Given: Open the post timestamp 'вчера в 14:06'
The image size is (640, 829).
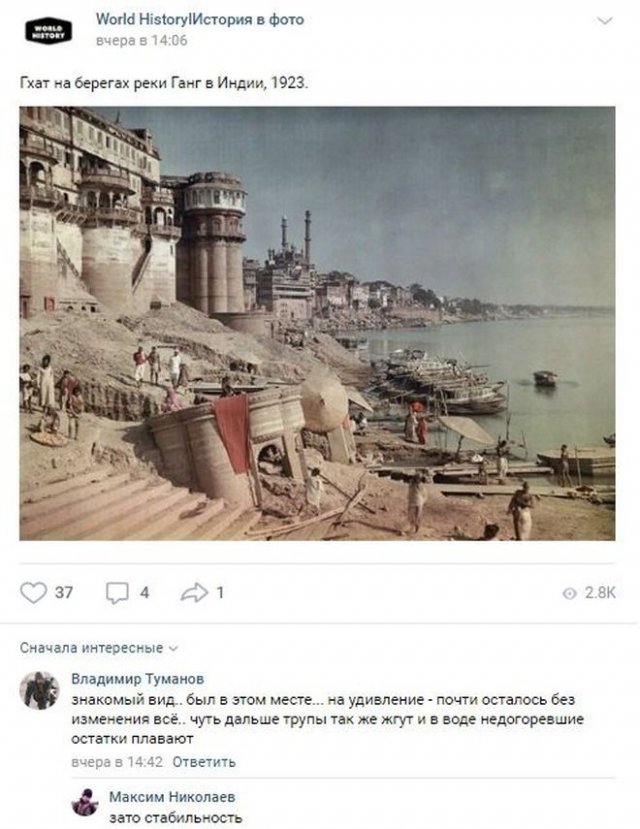Looking at the screenshot, I should [x=141, y=41].
